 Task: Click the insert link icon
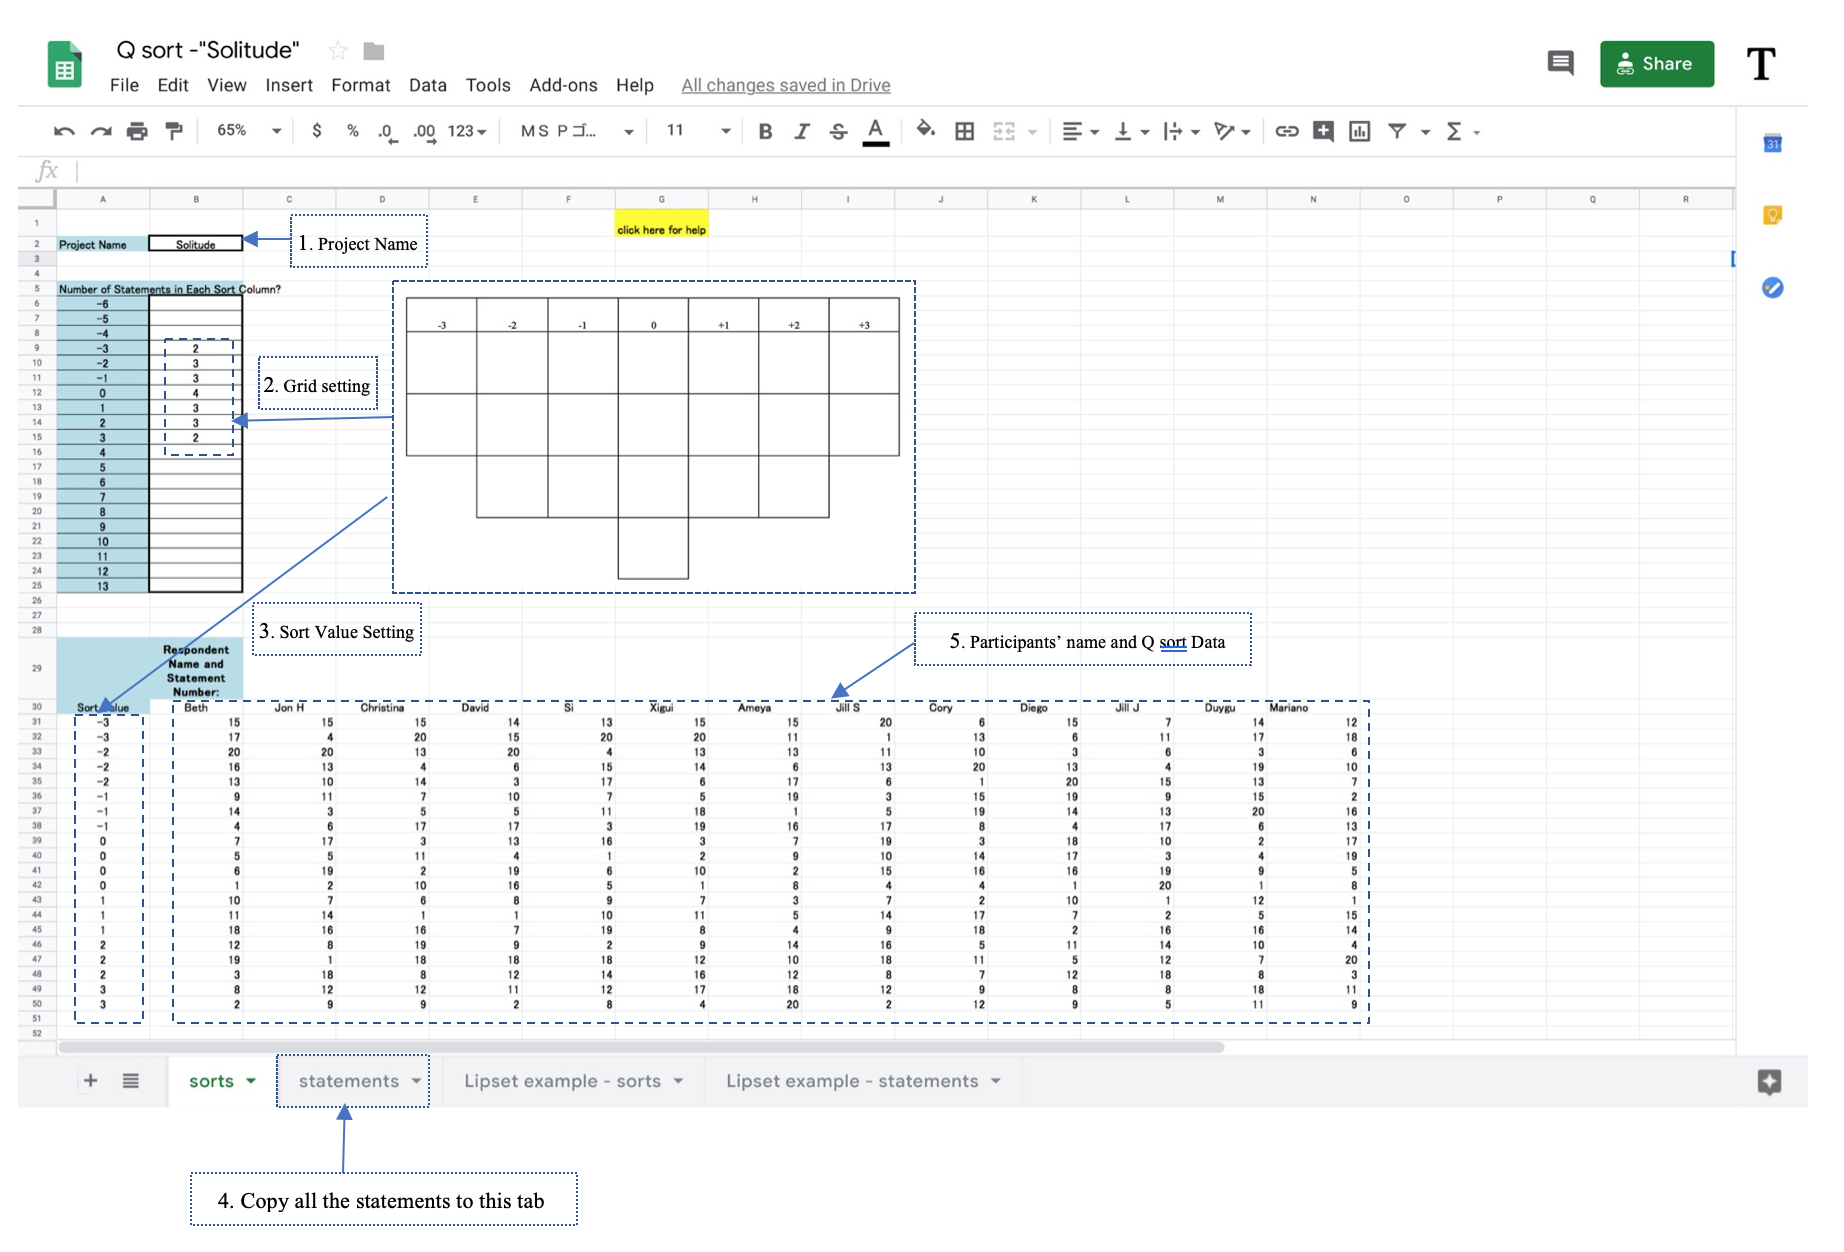click(1286, 131)
